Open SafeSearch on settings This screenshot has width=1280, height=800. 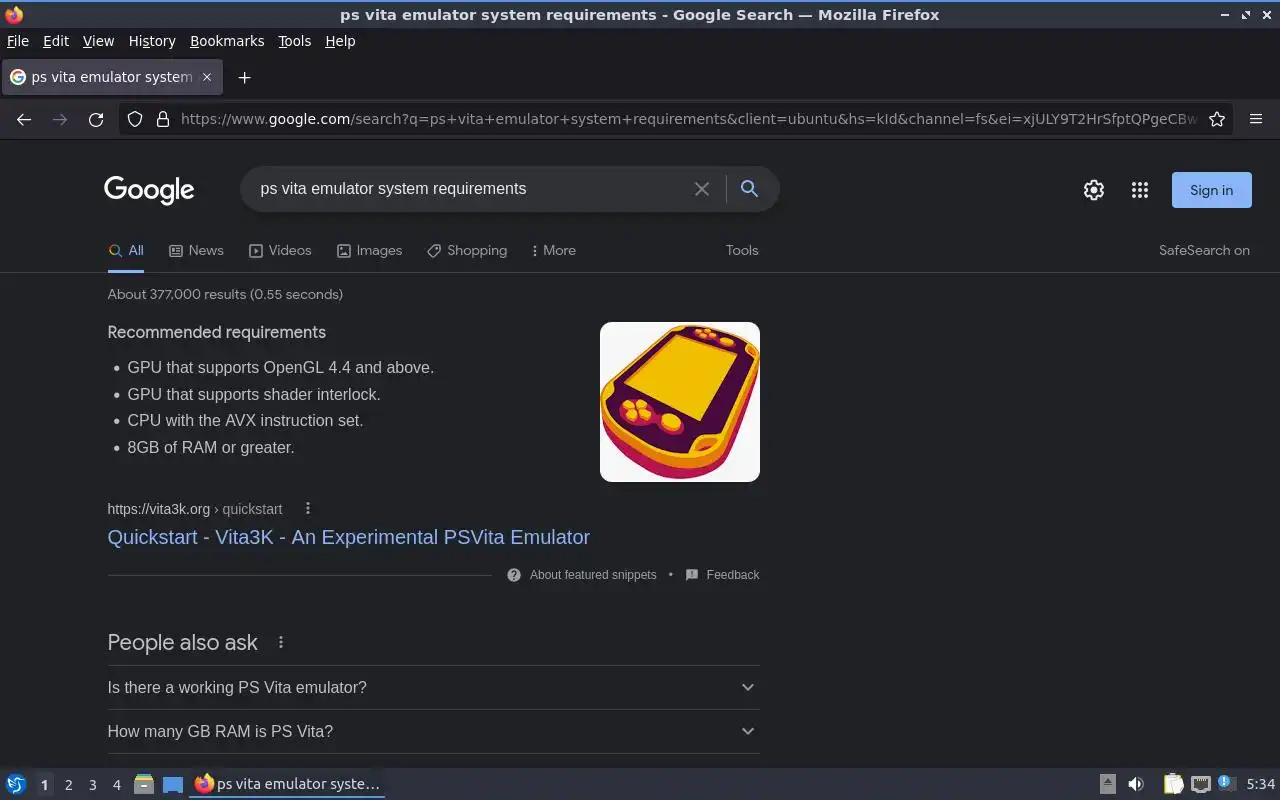tap(1204, 250)
